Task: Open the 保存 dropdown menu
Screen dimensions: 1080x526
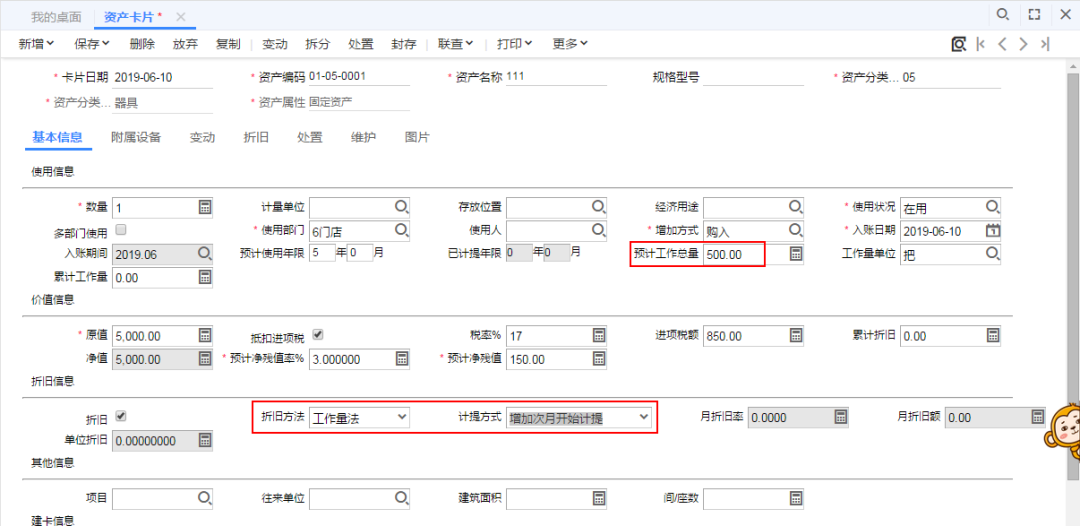Action: click(92, 44)
